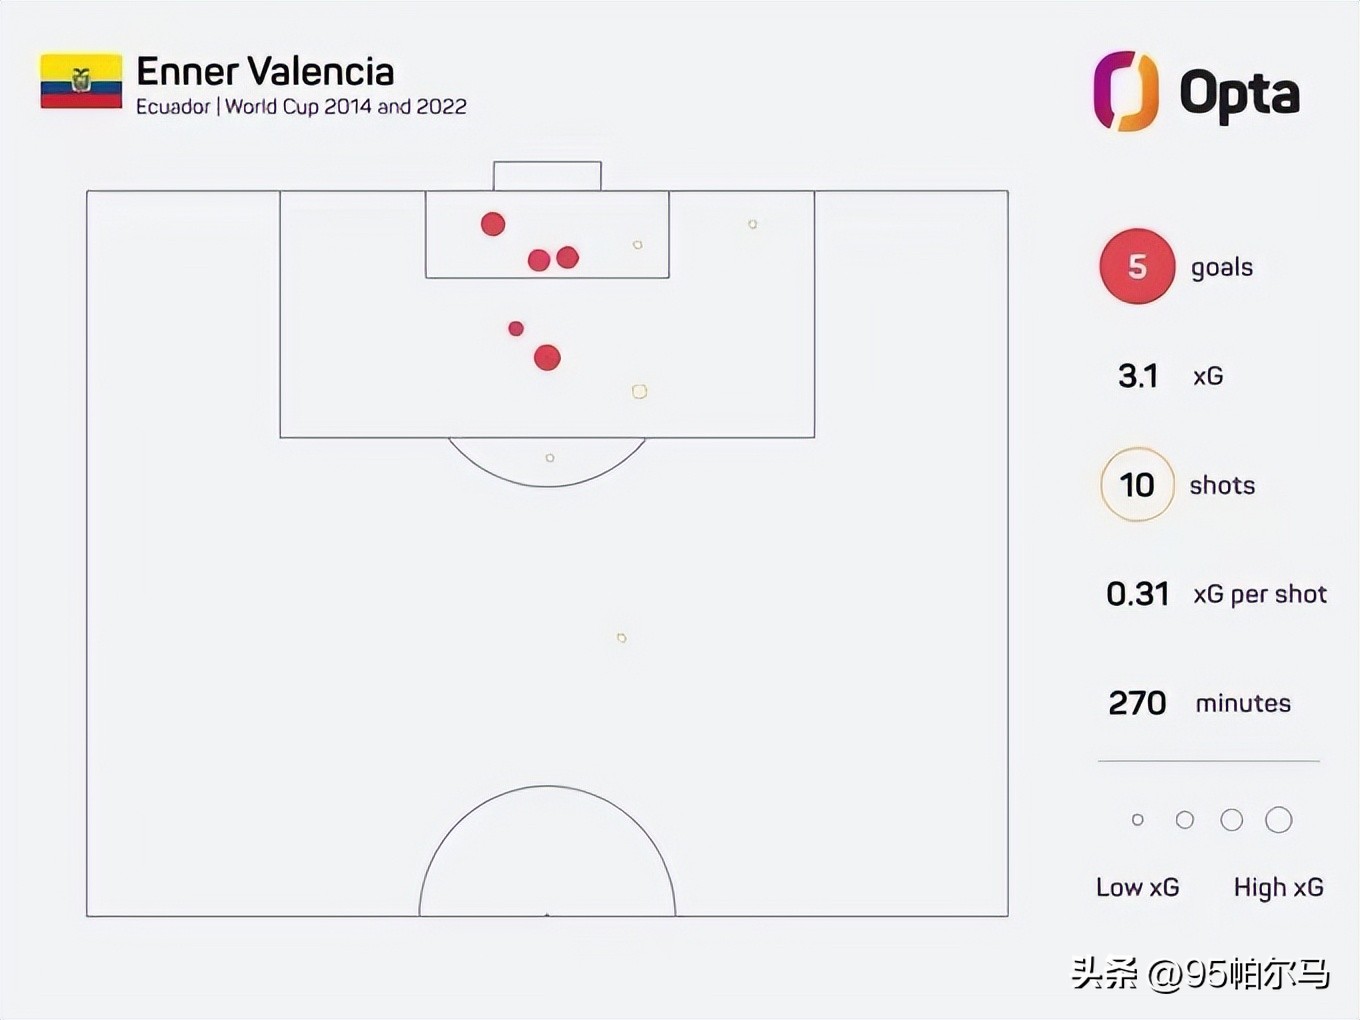Click the outlined circle showing 10 shots

tap(1137, 485)
